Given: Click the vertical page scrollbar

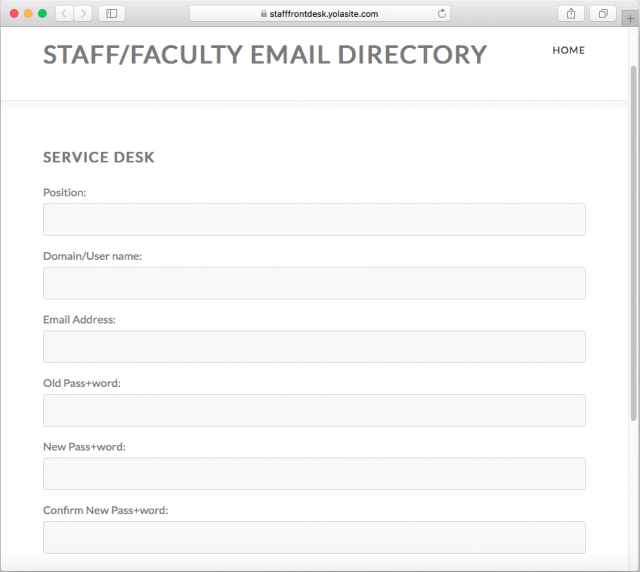Looking at the screenshot, I should tap(633, 243).
